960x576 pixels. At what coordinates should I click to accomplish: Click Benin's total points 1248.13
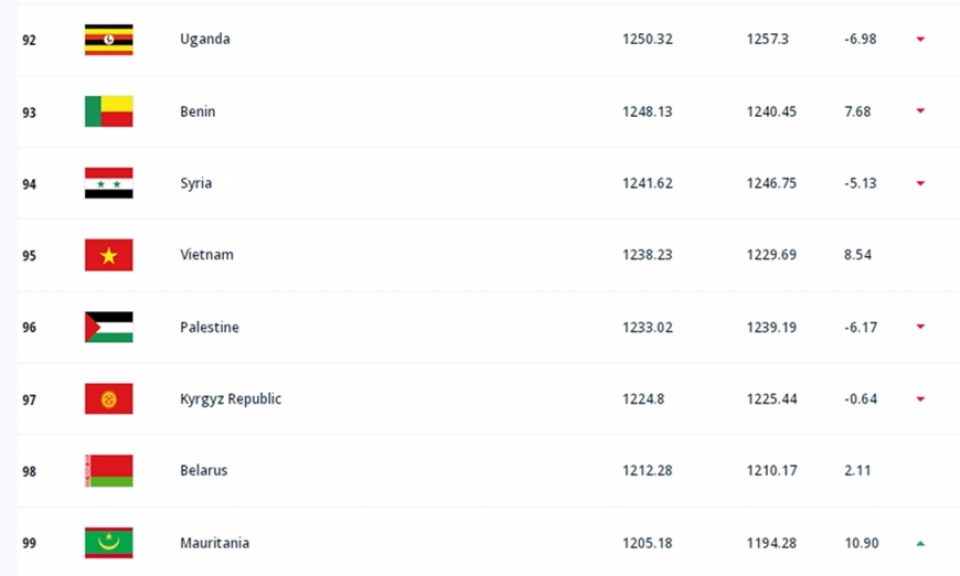tap(647, 111)
